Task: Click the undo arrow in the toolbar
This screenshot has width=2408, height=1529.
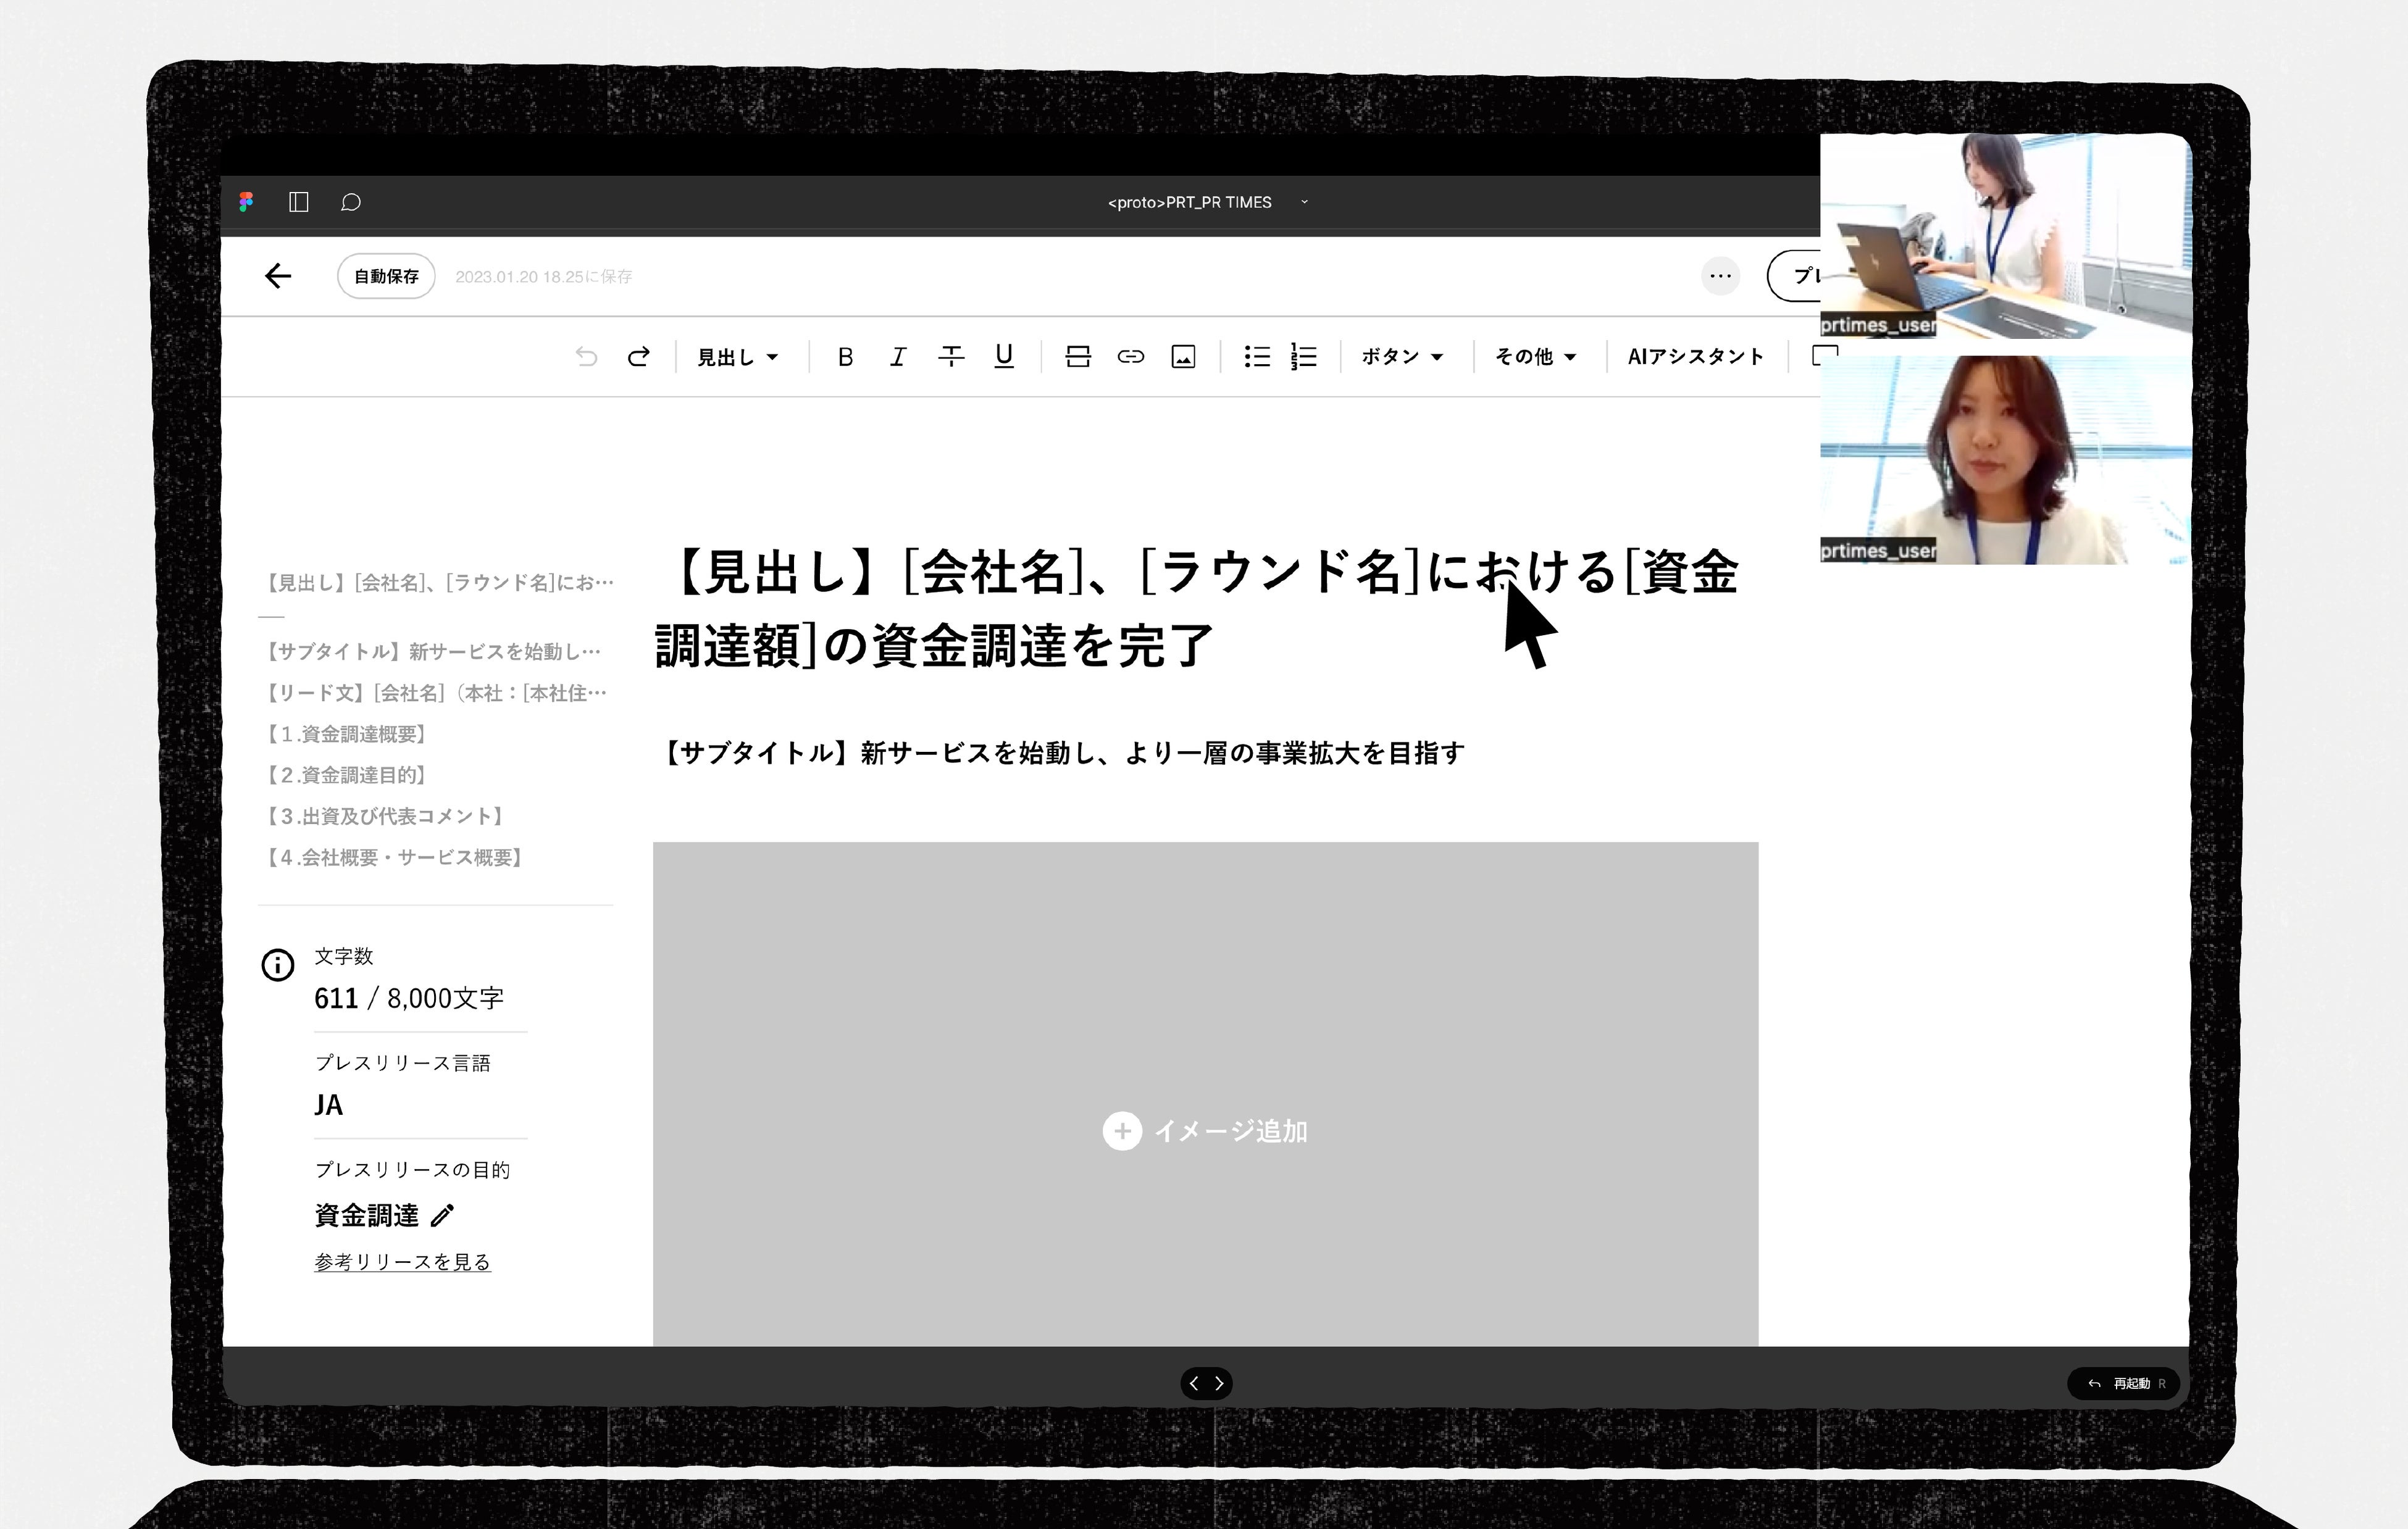Action: (x=586, y=356)
